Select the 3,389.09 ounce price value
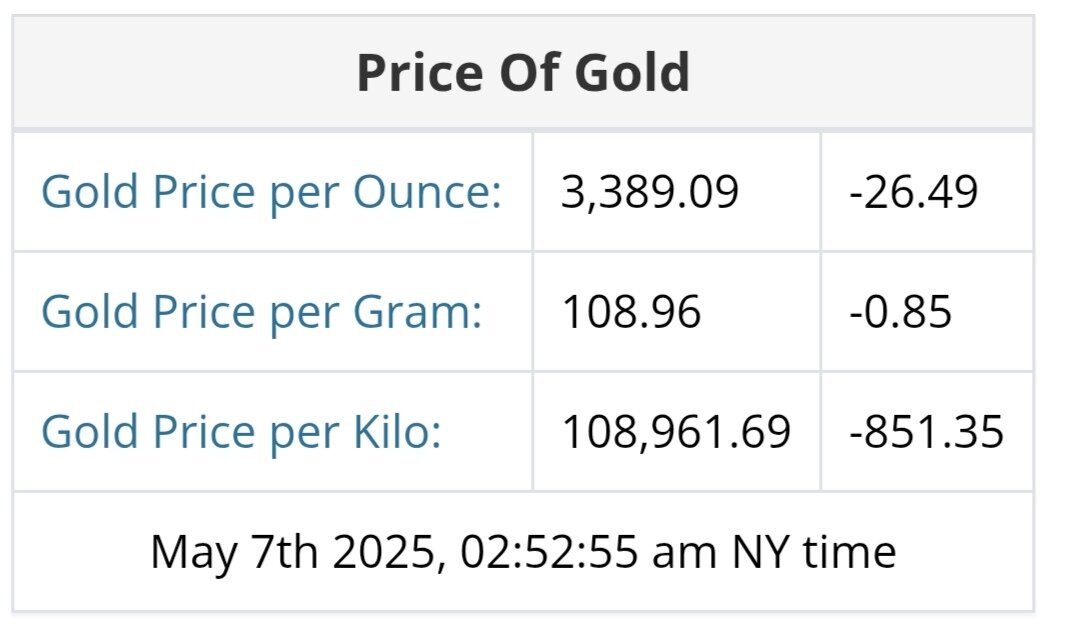The height and width of the screenshot is (639, 1073). click(650, 191)
